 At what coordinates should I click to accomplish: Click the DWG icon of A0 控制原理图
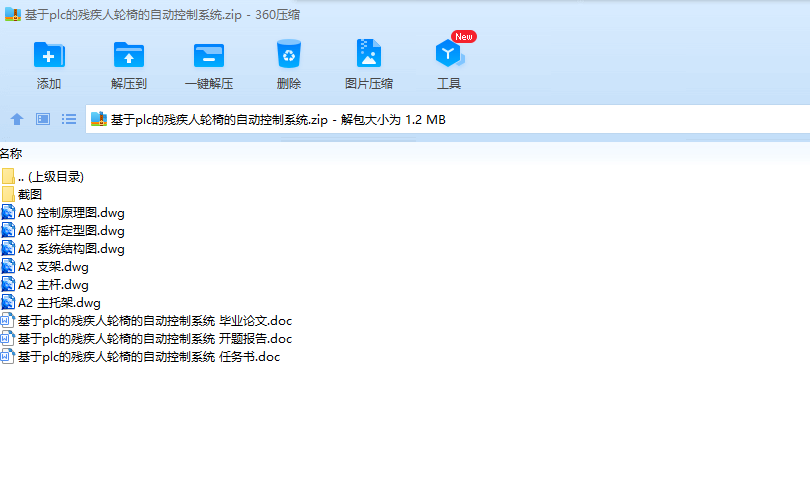pos(8,212)
